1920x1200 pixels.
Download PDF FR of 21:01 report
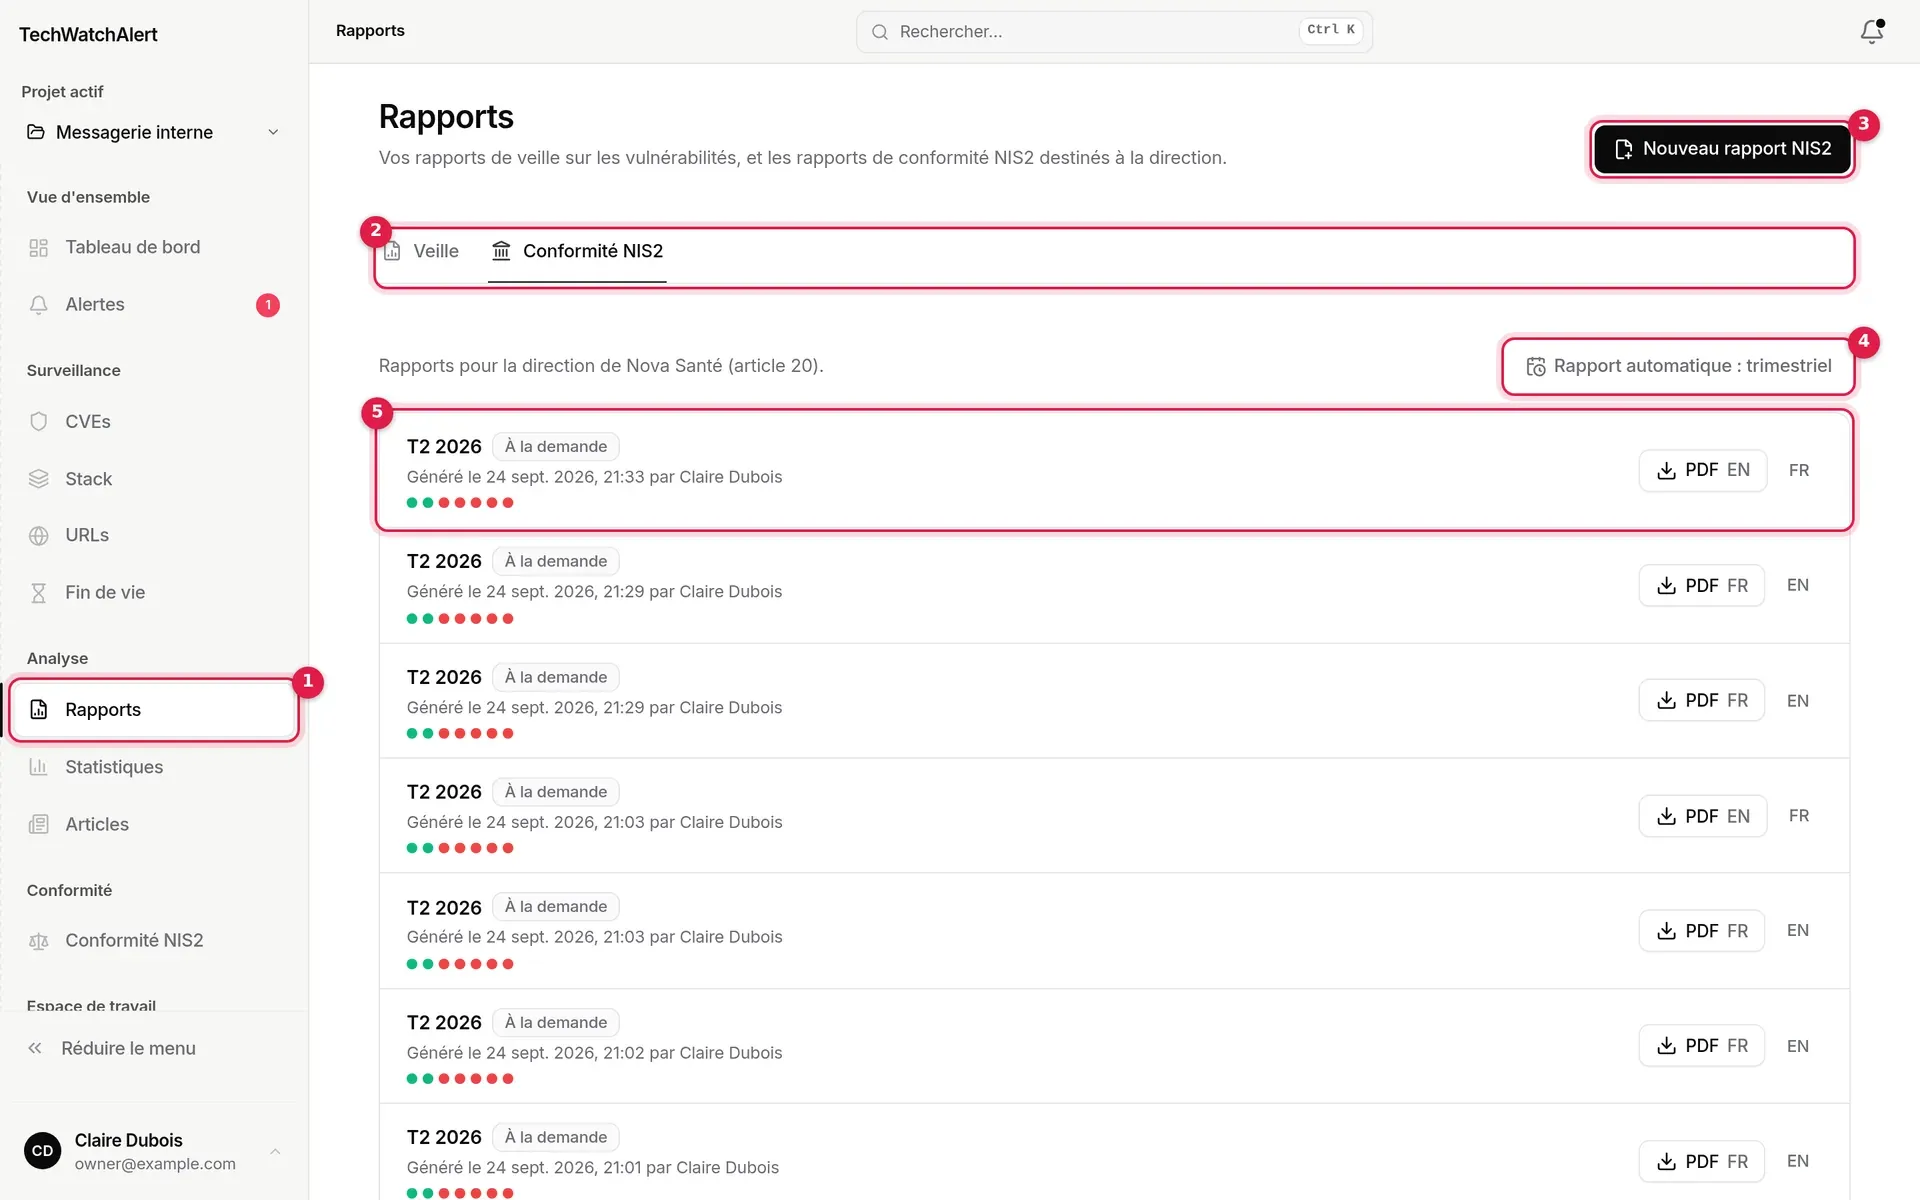coord(1702,1161)
